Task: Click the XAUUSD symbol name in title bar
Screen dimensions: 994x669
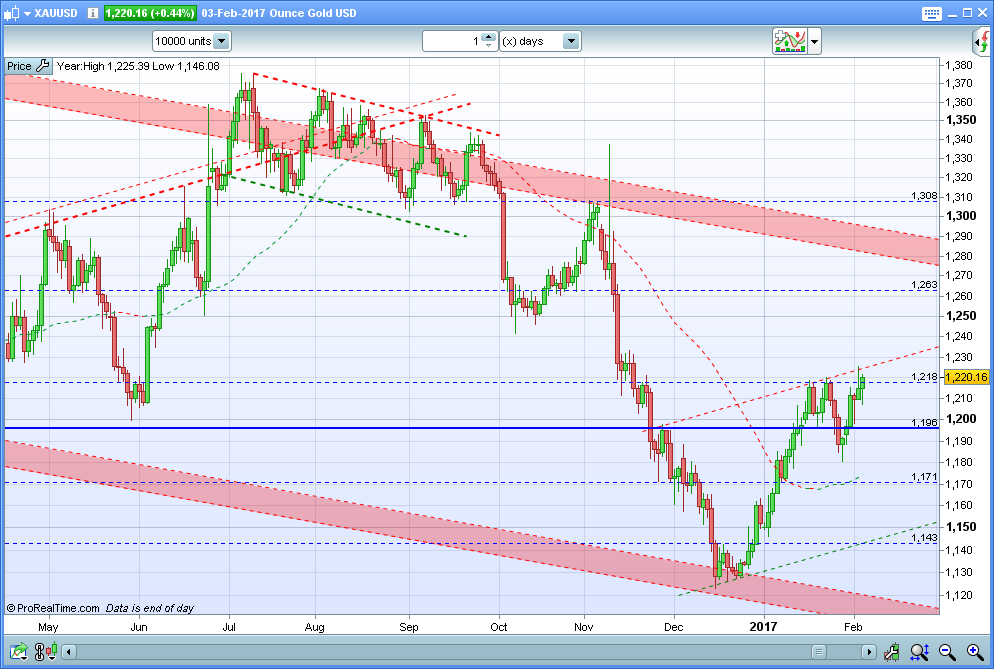Action: click(x=56, y=13)
